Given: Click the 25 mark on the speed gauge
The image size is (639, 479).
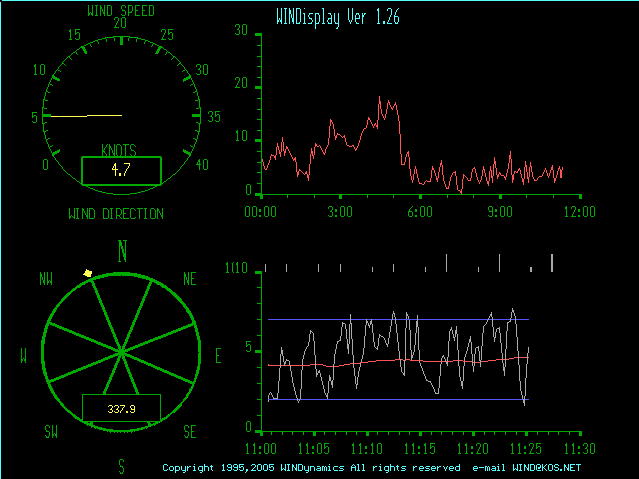Looking at the screenshot, I should (x=167, y=35).
